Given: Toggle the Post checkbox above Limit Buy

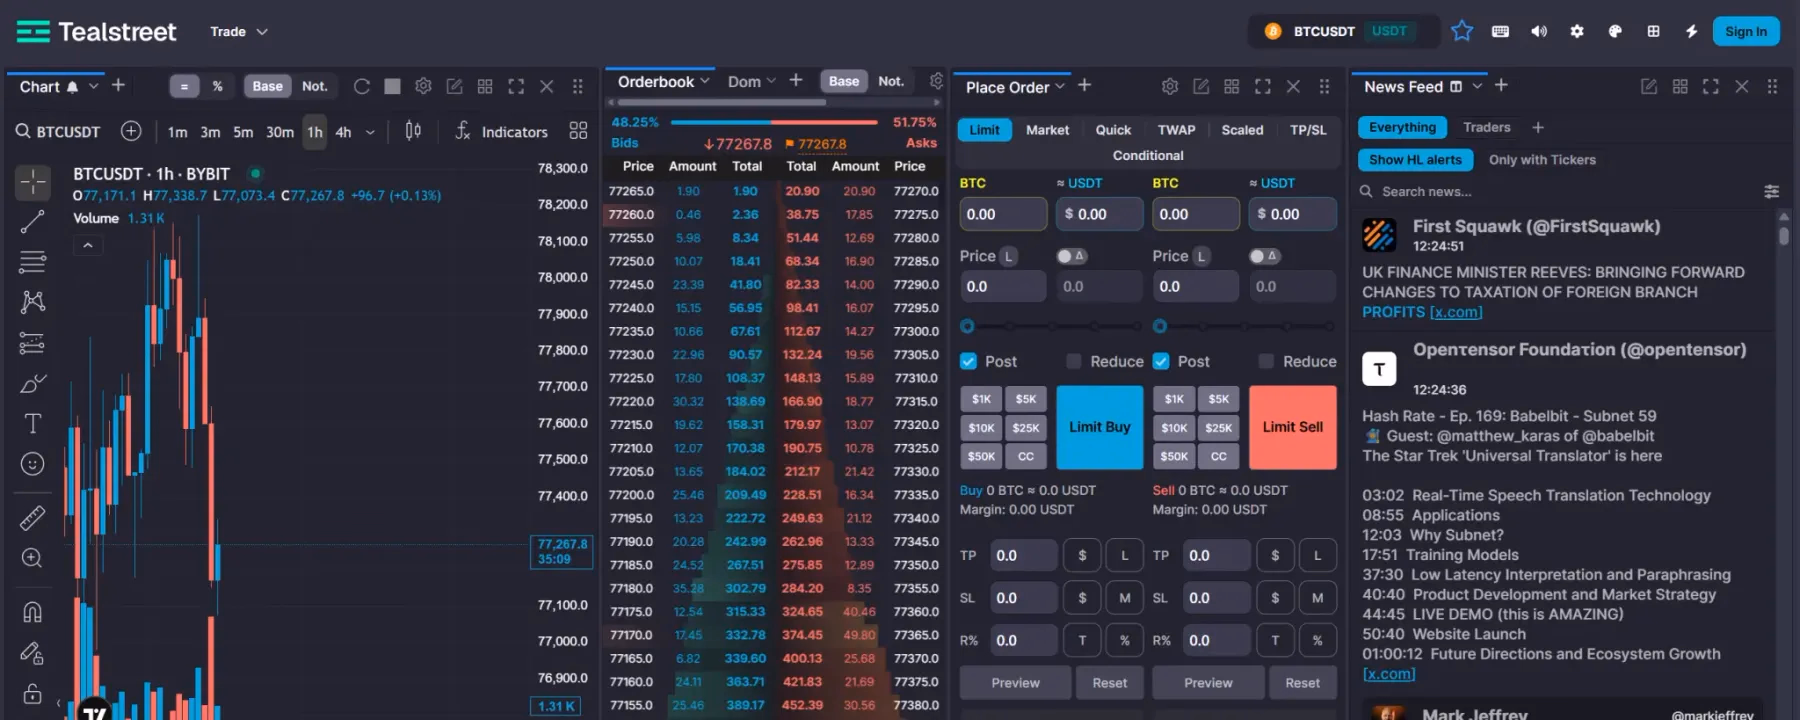Looking at the screenshot, I should [968, 361].
